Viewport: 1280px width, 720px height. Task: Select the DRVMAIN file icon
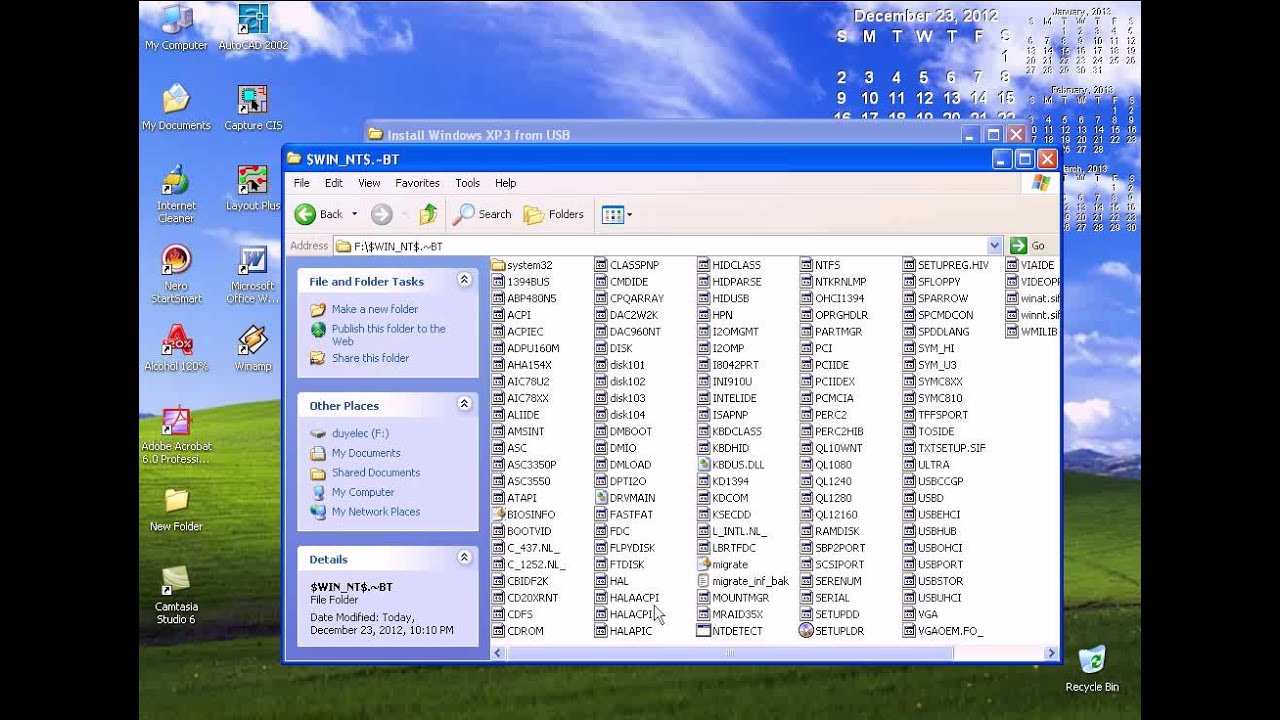pos(601,498)
